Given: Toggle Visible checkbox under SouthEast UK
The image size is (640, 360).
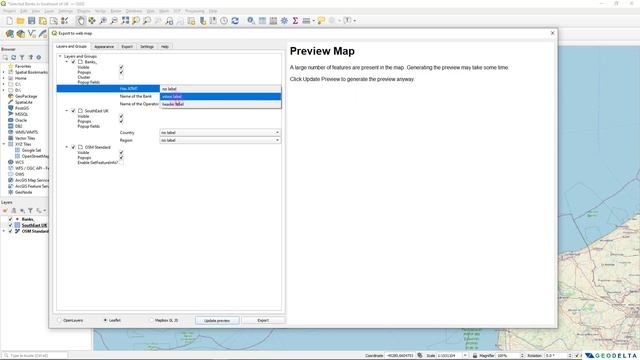Looking at the screenshot, I should click(121, 116).
